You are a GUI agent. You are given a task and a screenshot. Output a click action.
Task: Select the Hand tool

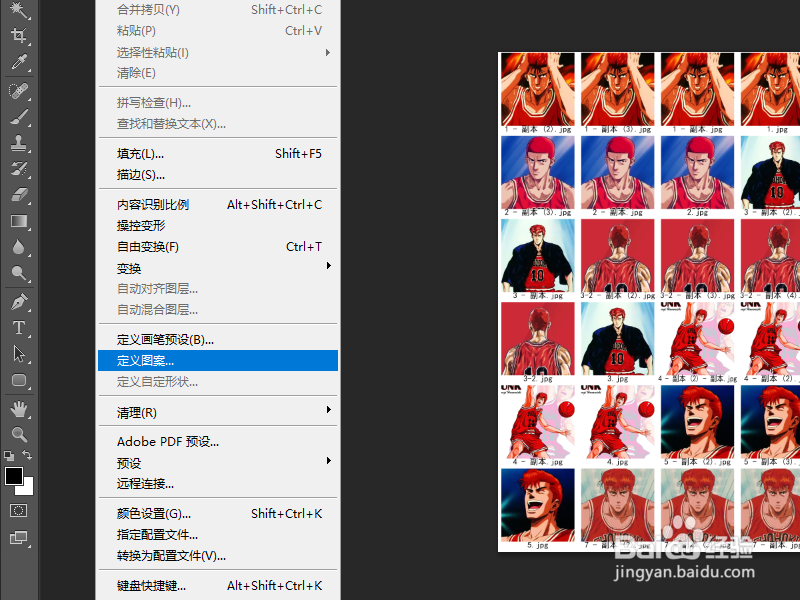click(x=19, y=409)
